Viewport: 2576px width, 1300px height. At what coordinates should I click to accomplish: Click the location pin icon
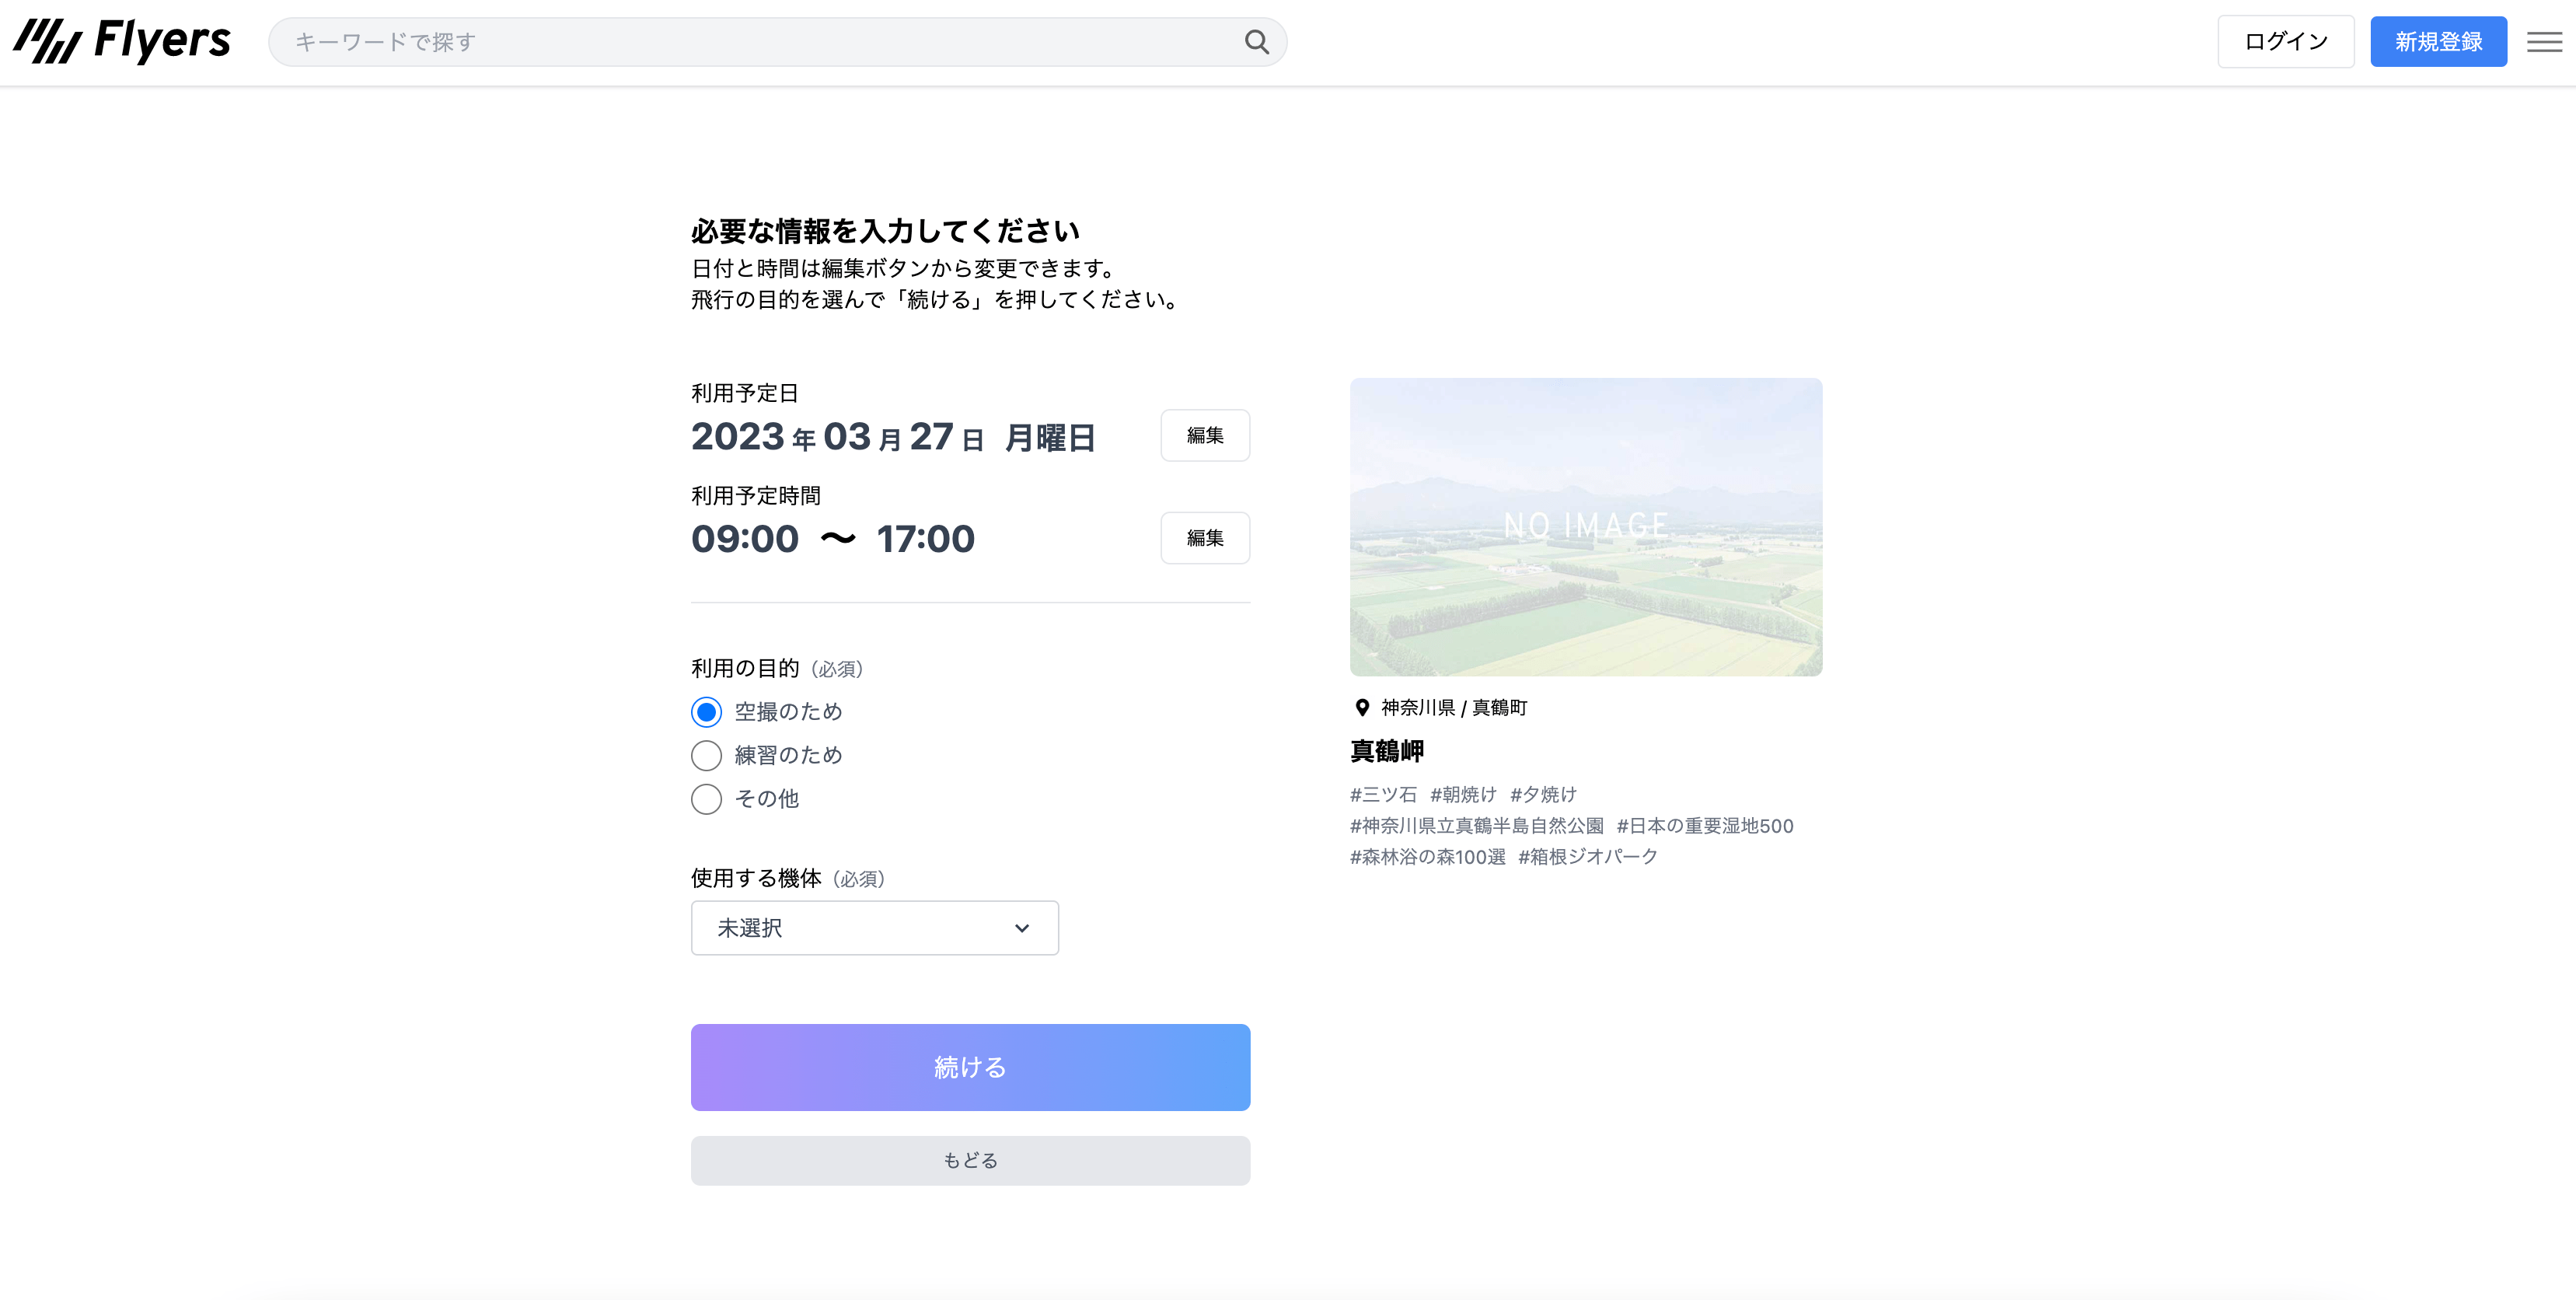pos(1361,708)
